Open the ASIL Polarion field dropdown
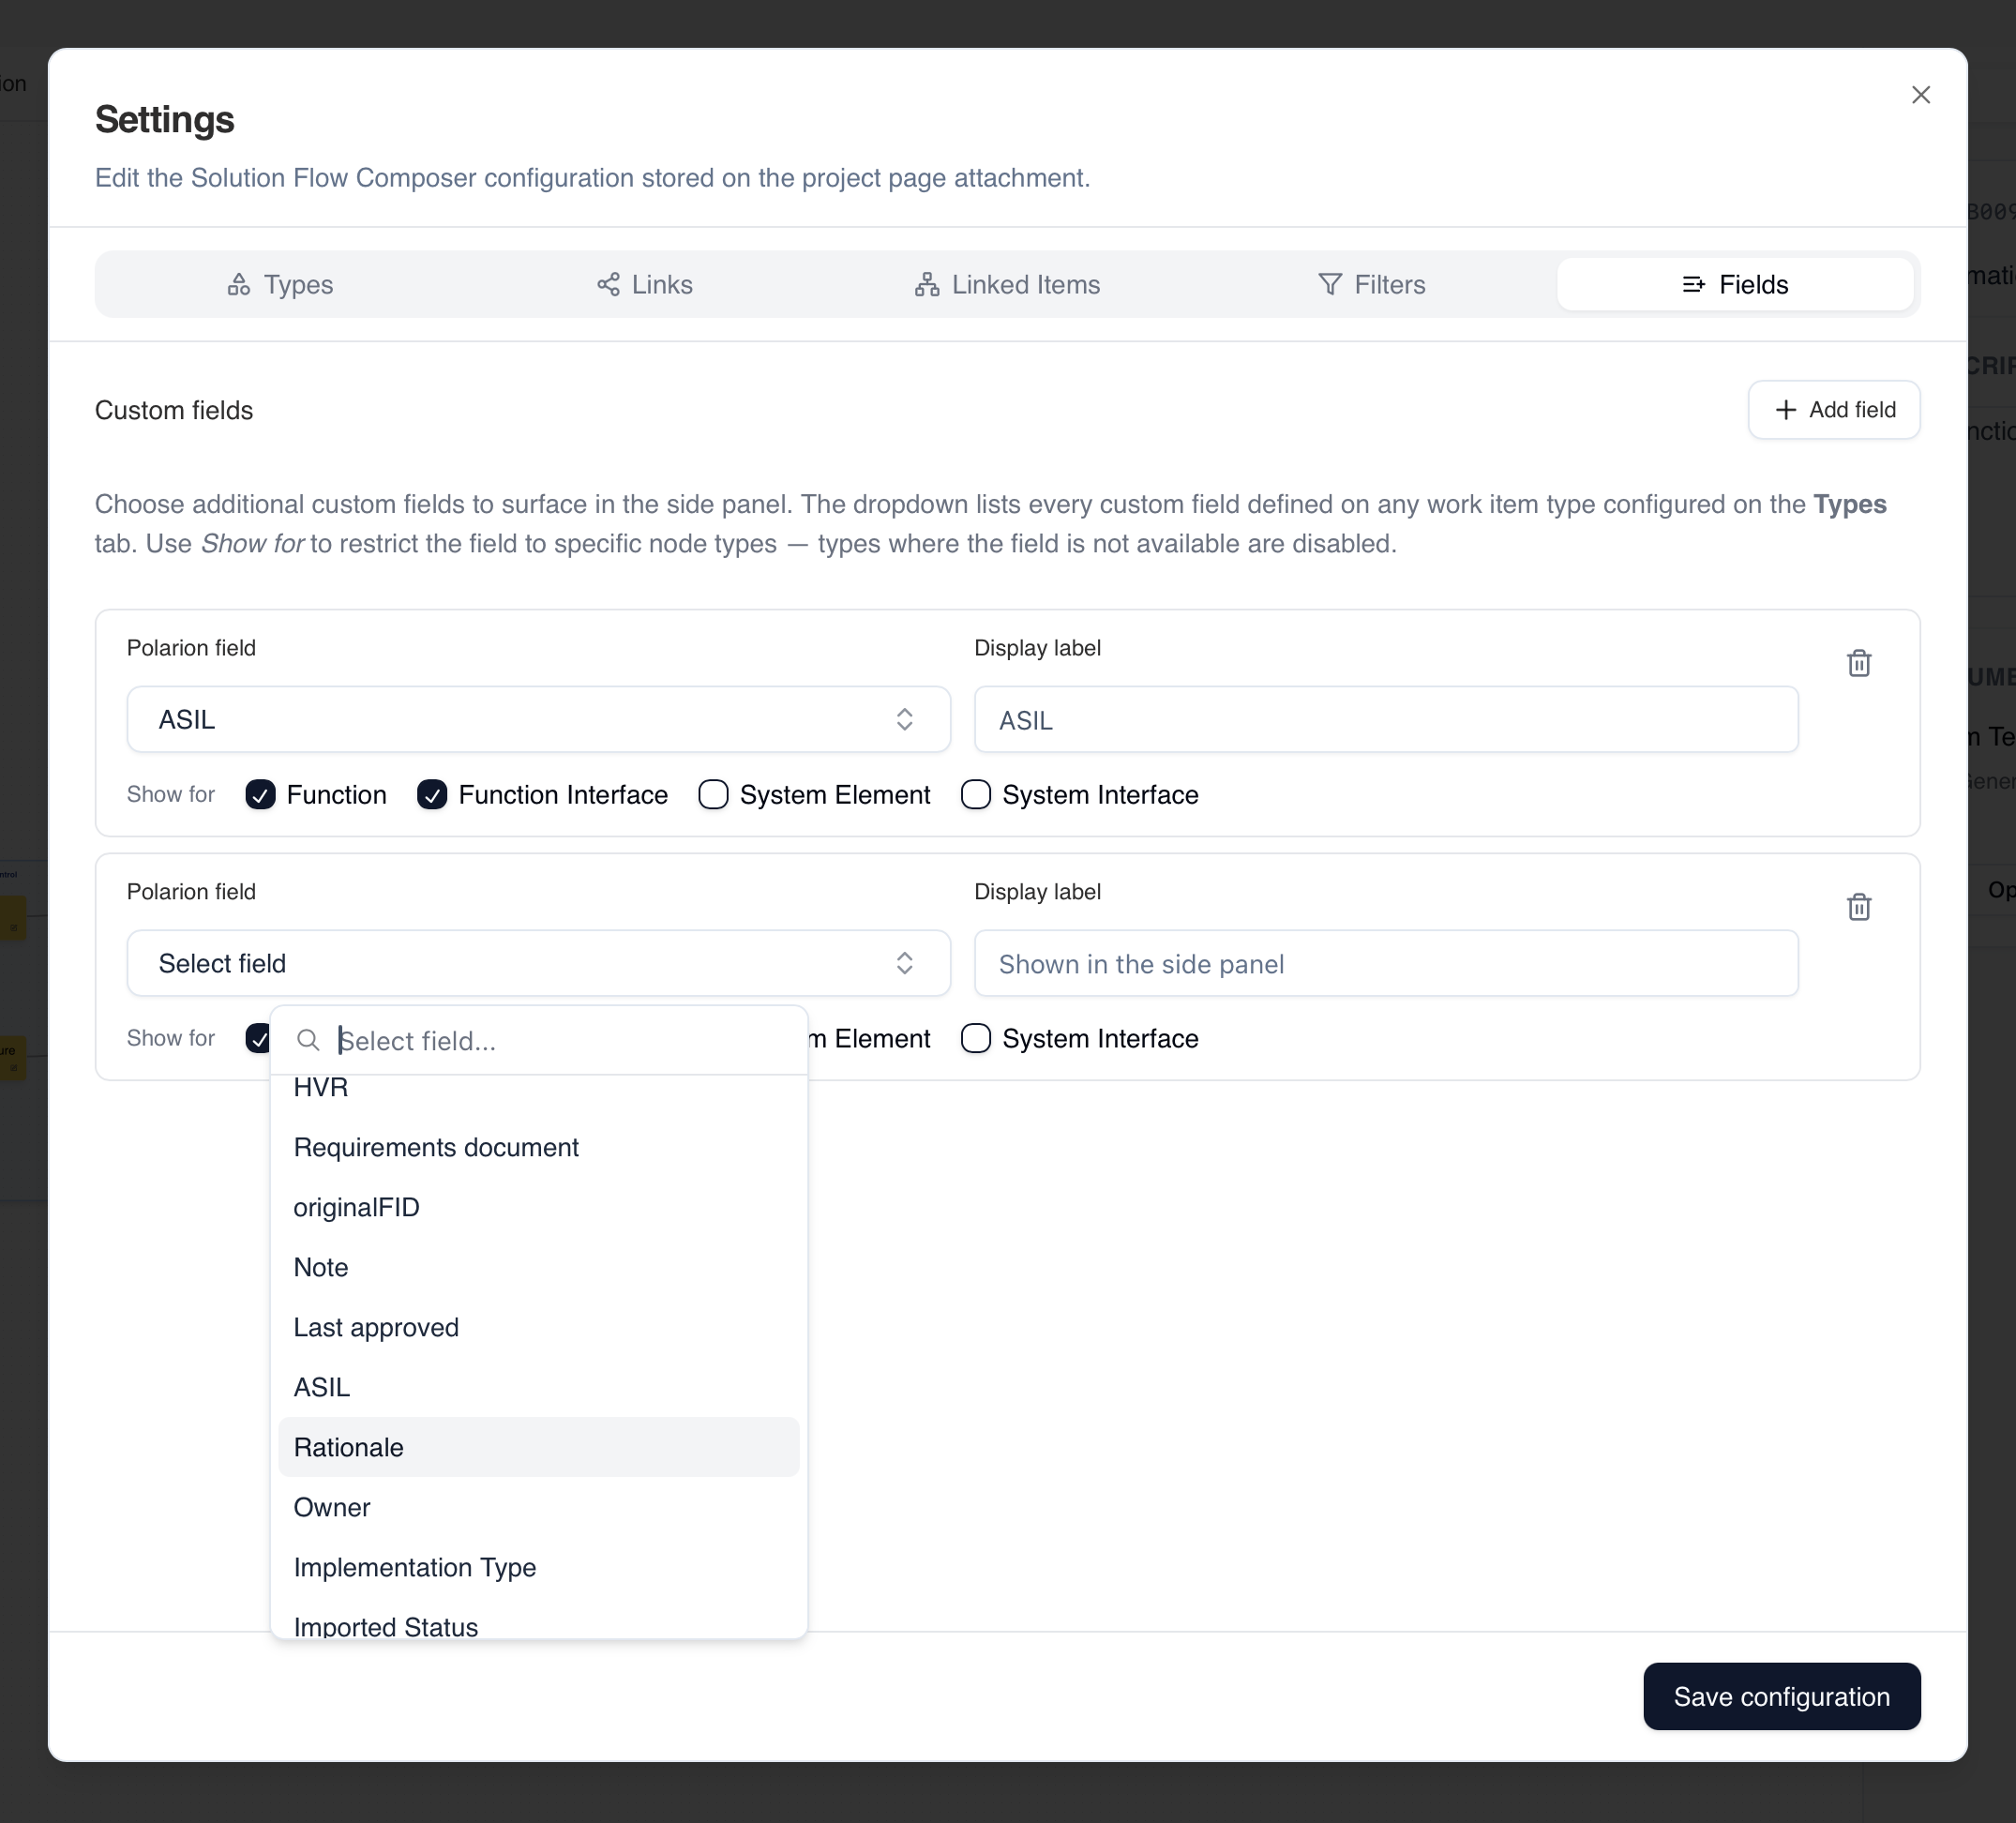The width and height of the screenshot is (2016, 1823). point(538,720)
